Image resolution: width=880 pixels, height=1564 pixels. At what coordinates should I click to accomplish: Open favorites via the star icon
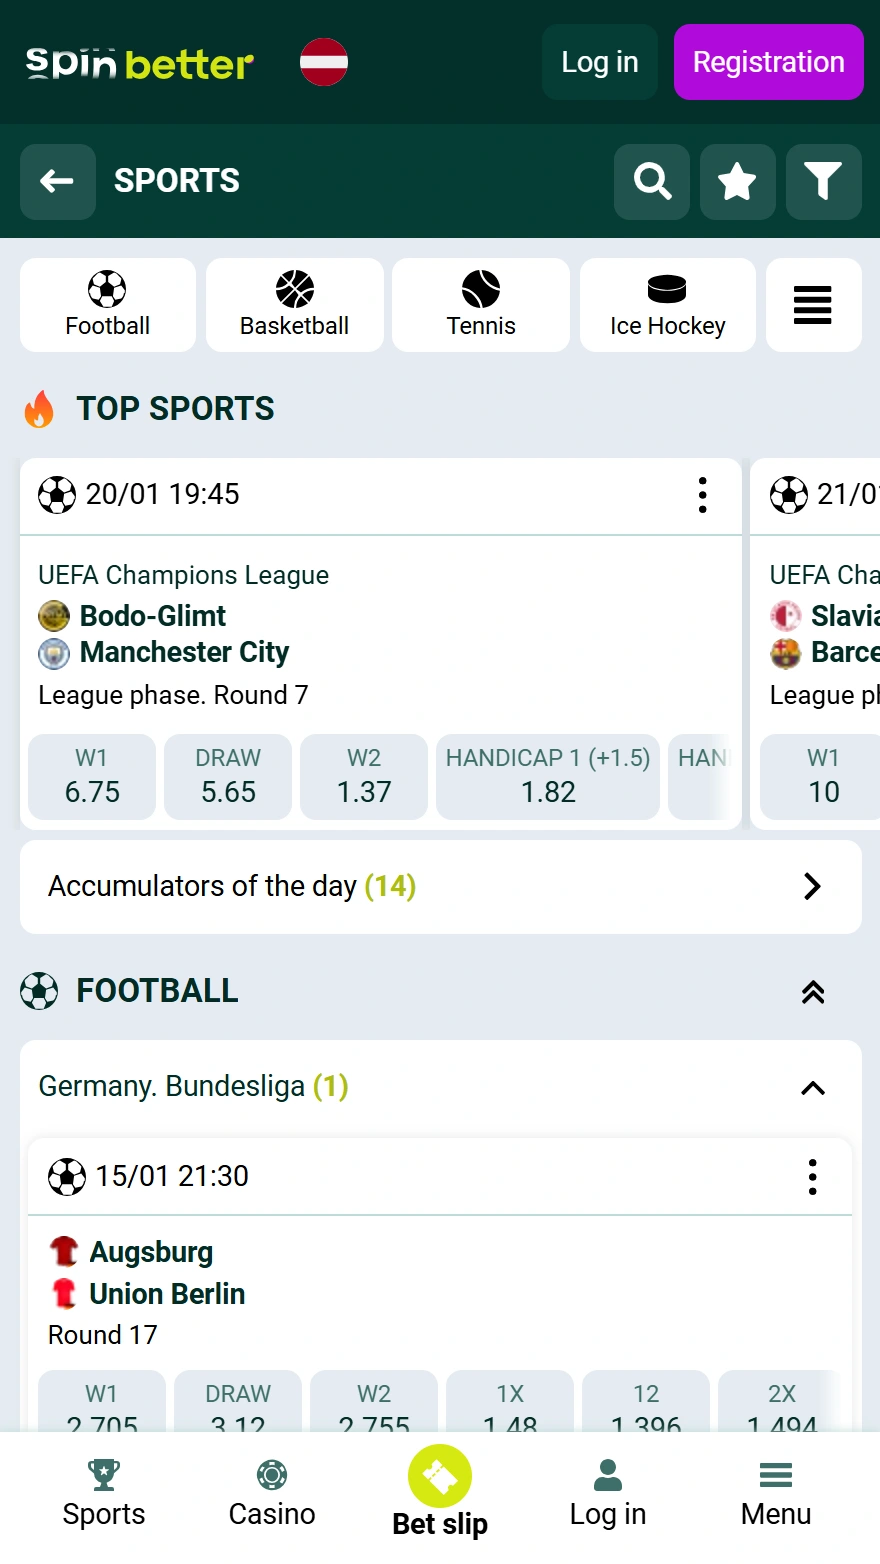click(738, 182)
